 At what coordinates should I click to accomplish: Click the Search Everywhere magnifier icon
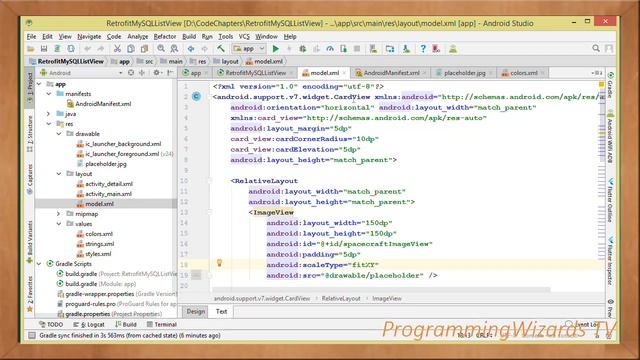tap(596, 49)
